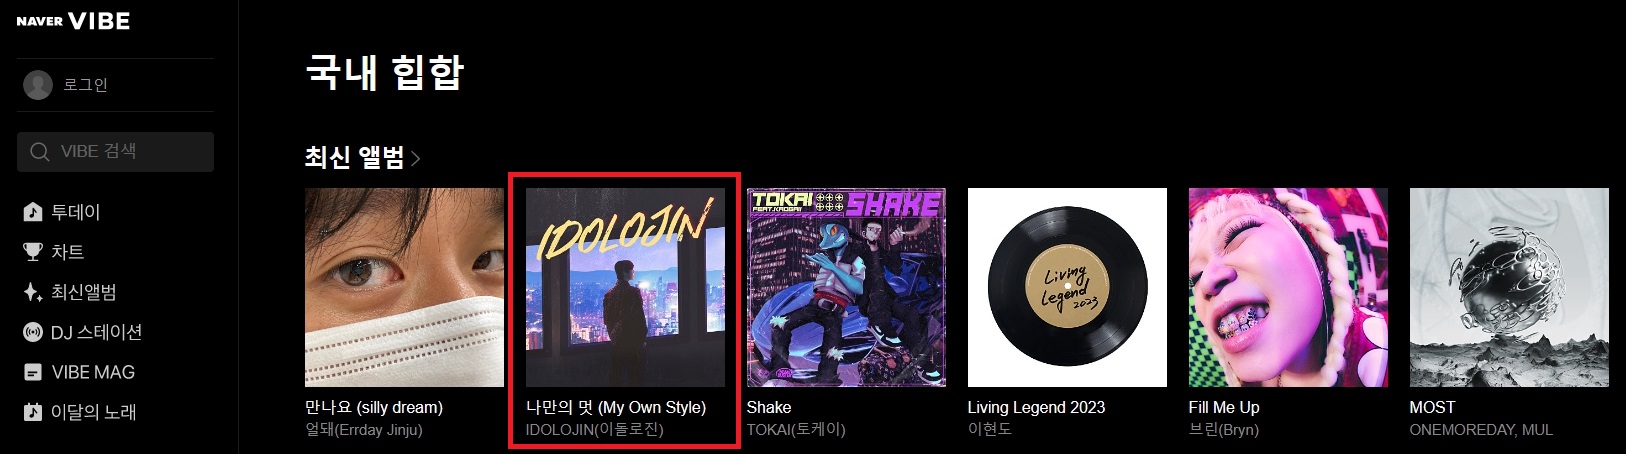Click the DJ 스테이션 radio icon

click(33, 332)
